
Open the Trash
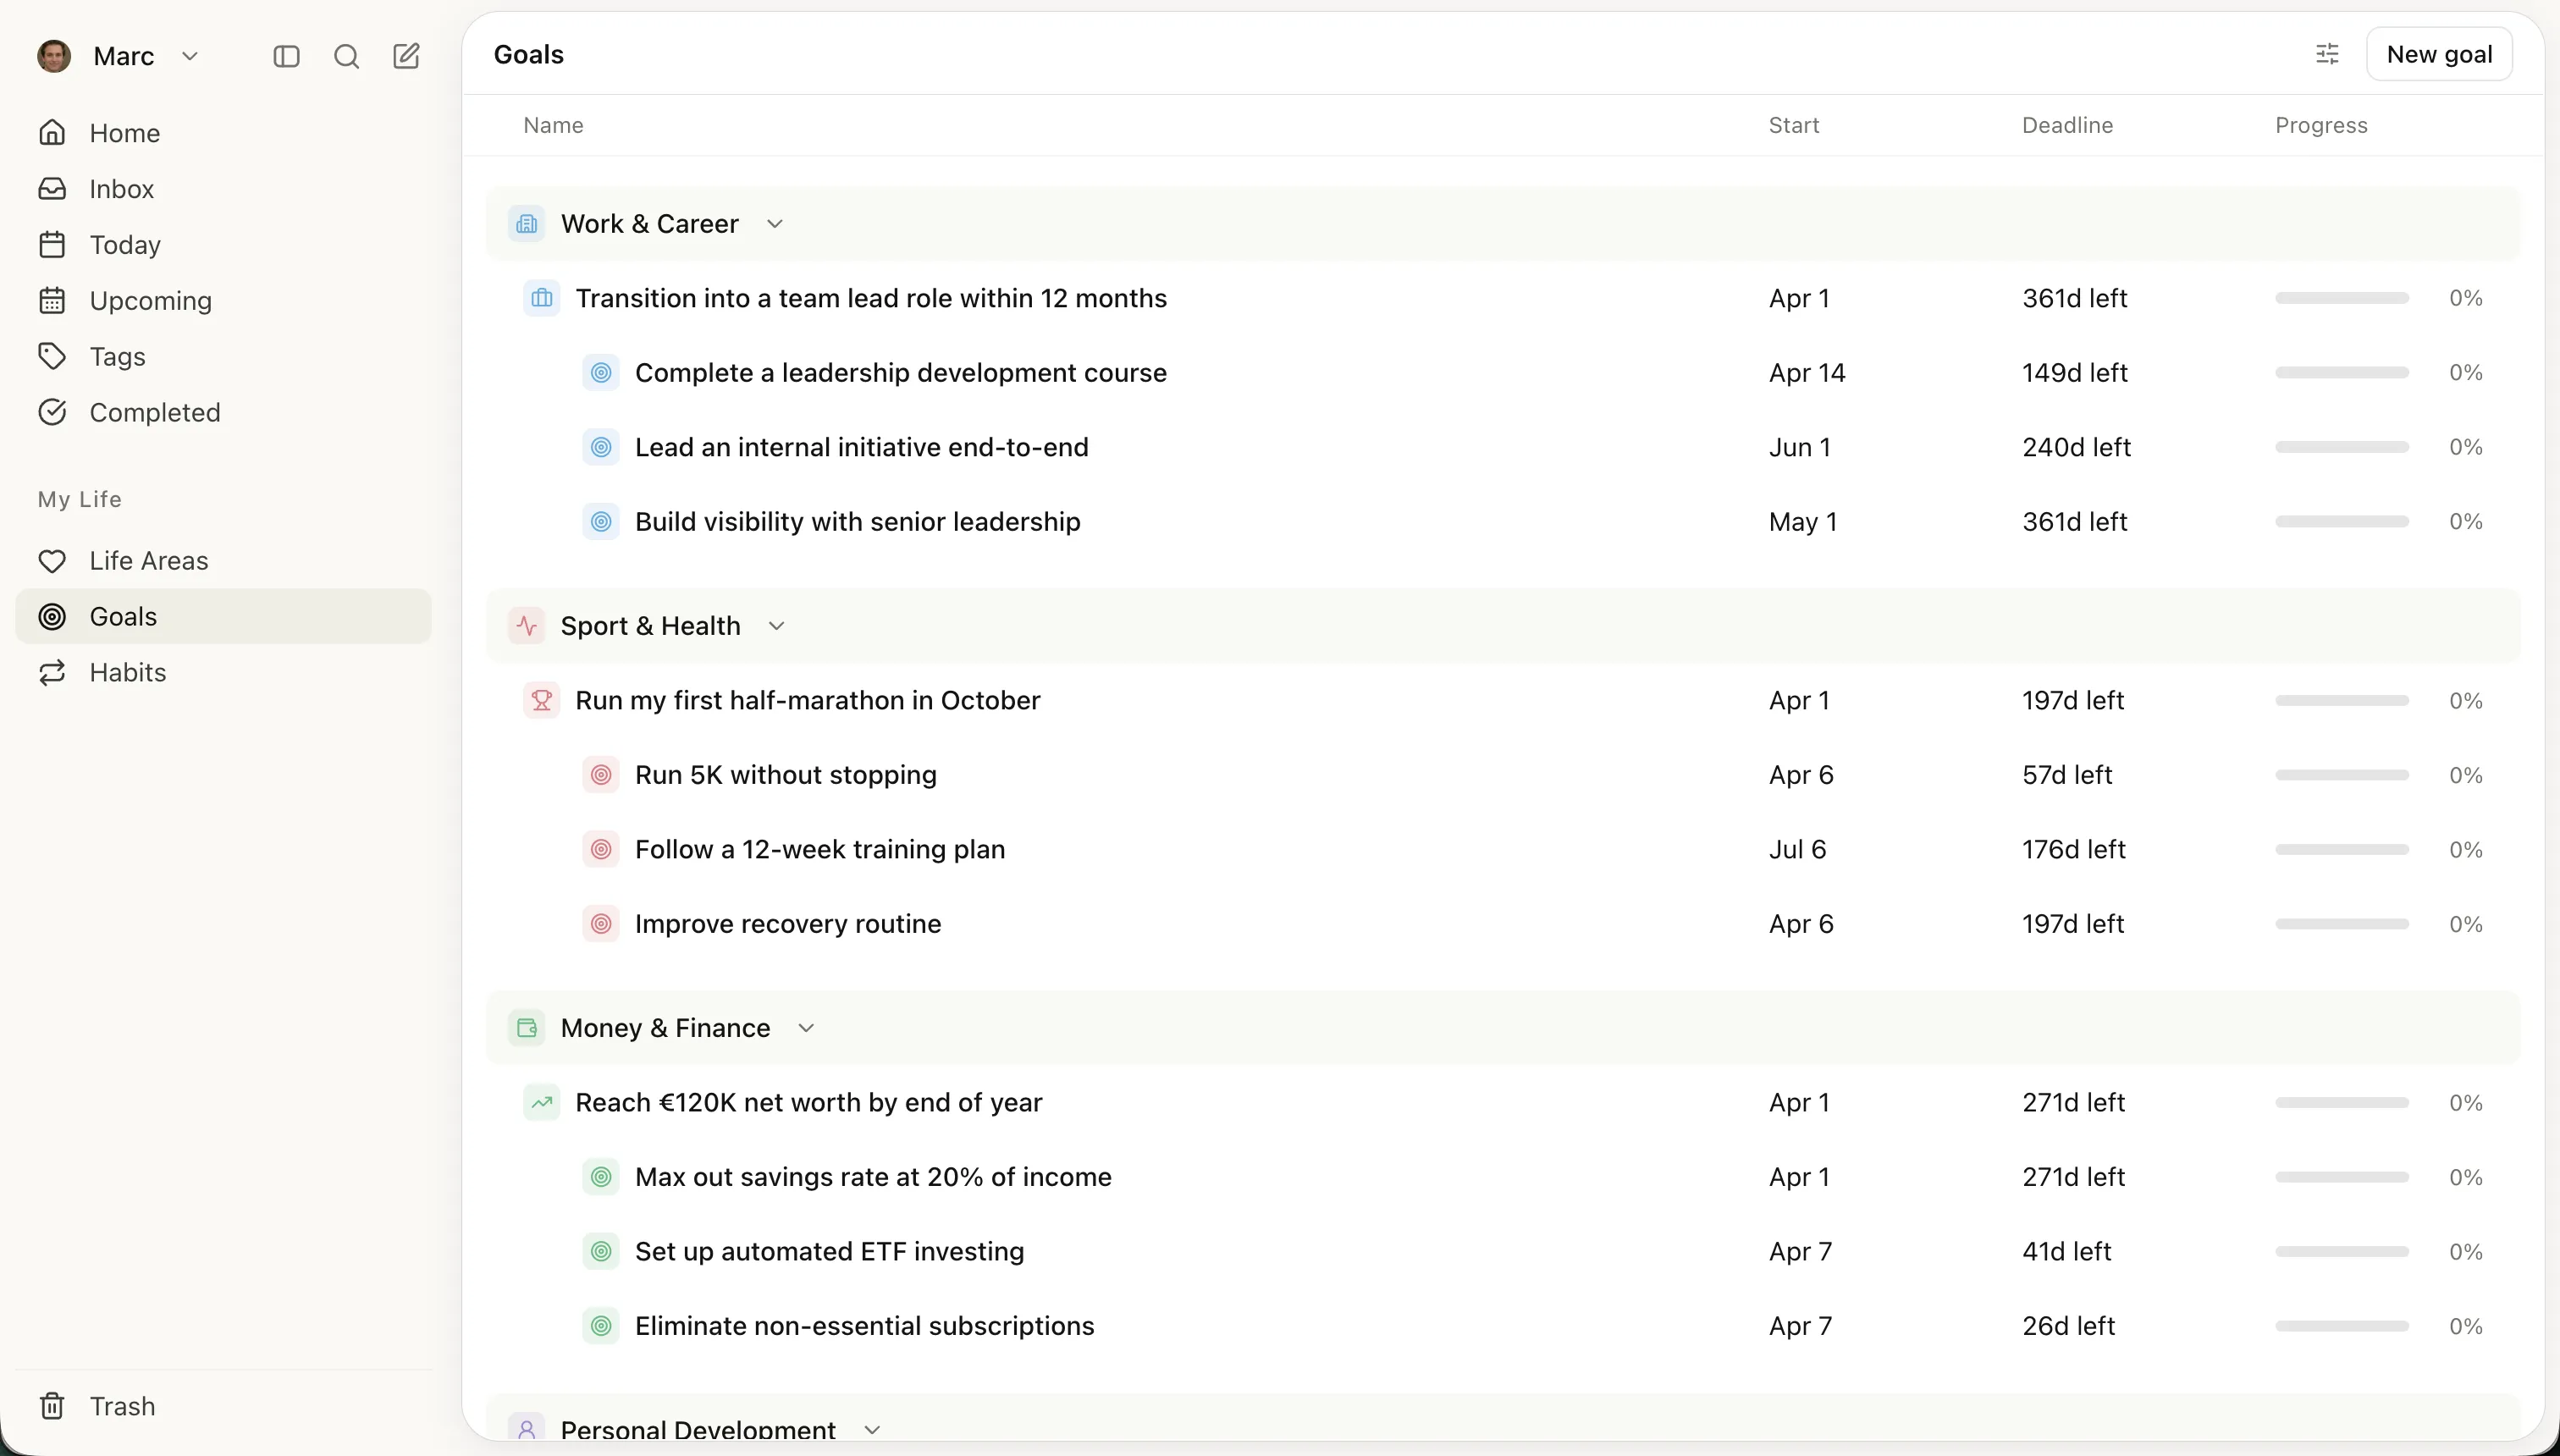pyautogui.click(x=123, y=1405)
